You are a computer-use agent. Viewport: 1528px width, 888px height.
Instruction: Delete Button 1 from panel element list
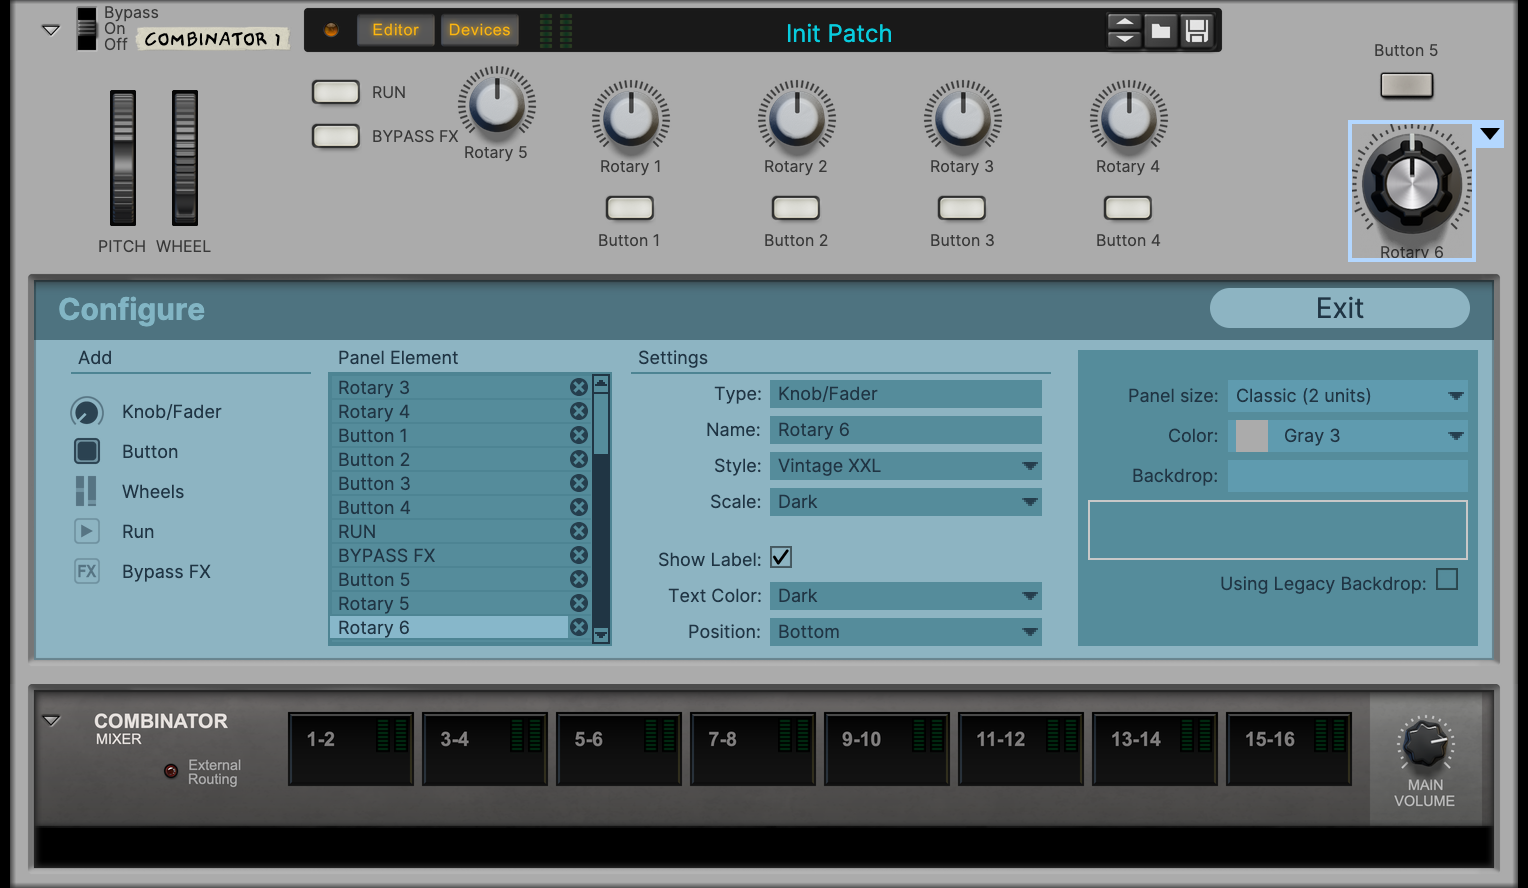click(x=578, y=435)
